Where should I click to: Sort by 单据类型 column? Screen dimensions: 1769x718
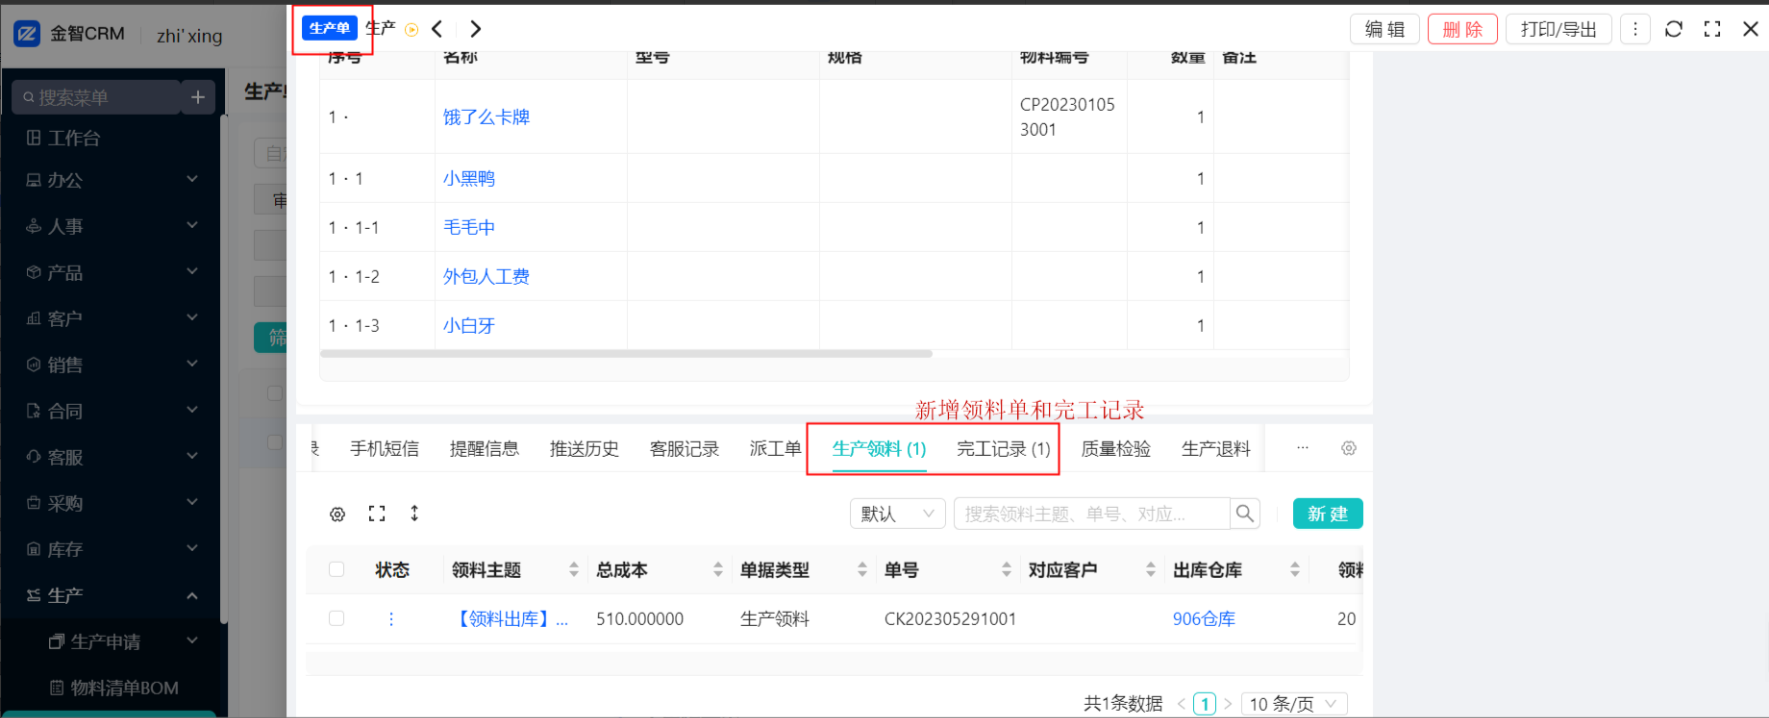point(862,569)
